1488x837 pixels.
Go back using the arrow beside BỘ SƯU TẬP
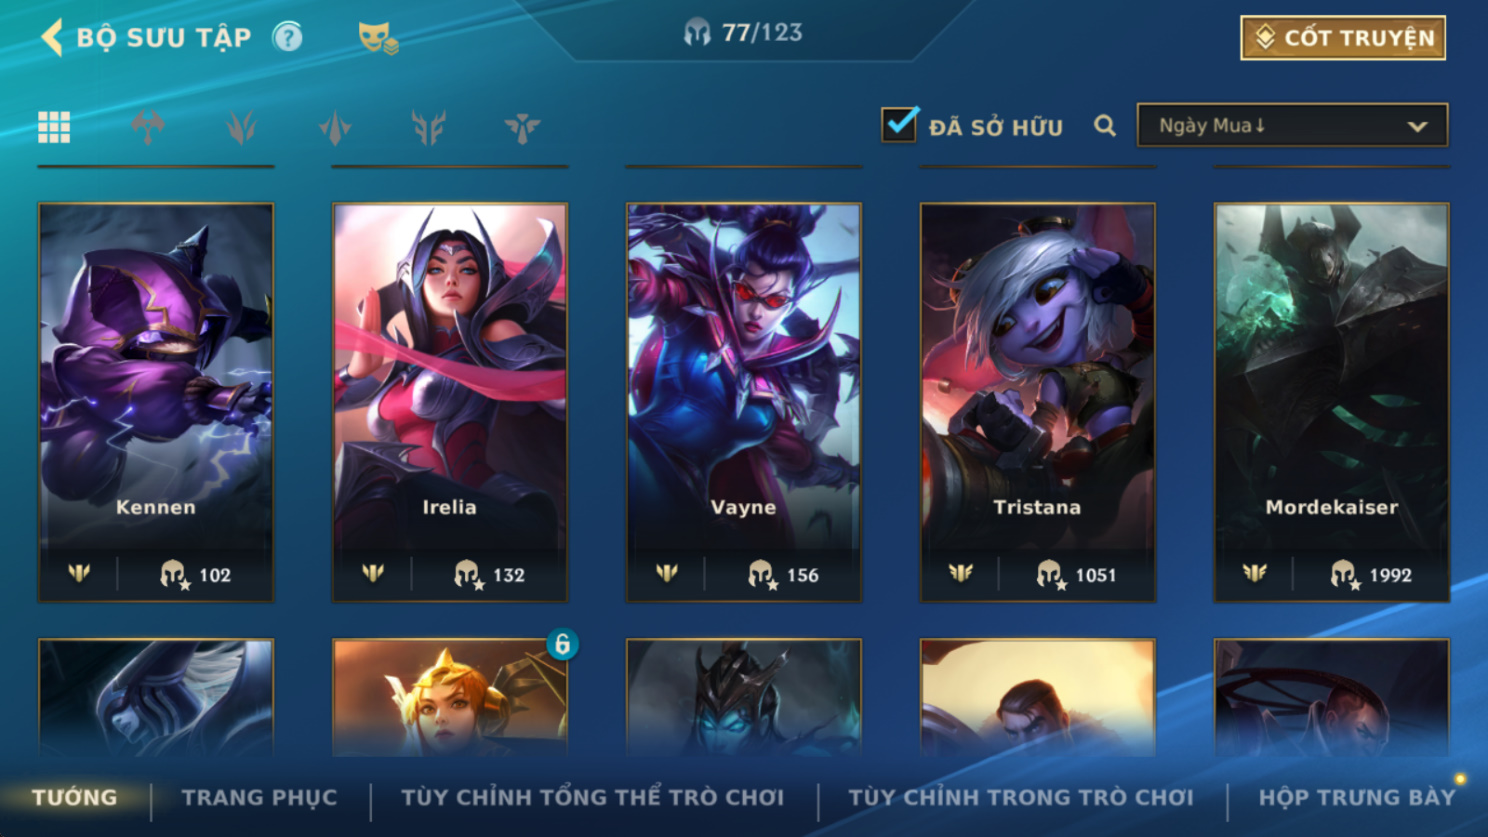(x=52, y=37)
